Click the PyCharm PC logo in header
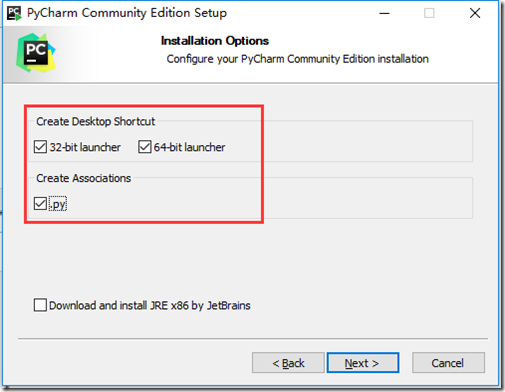The image size is (505, 392). (x=36, y=53)
